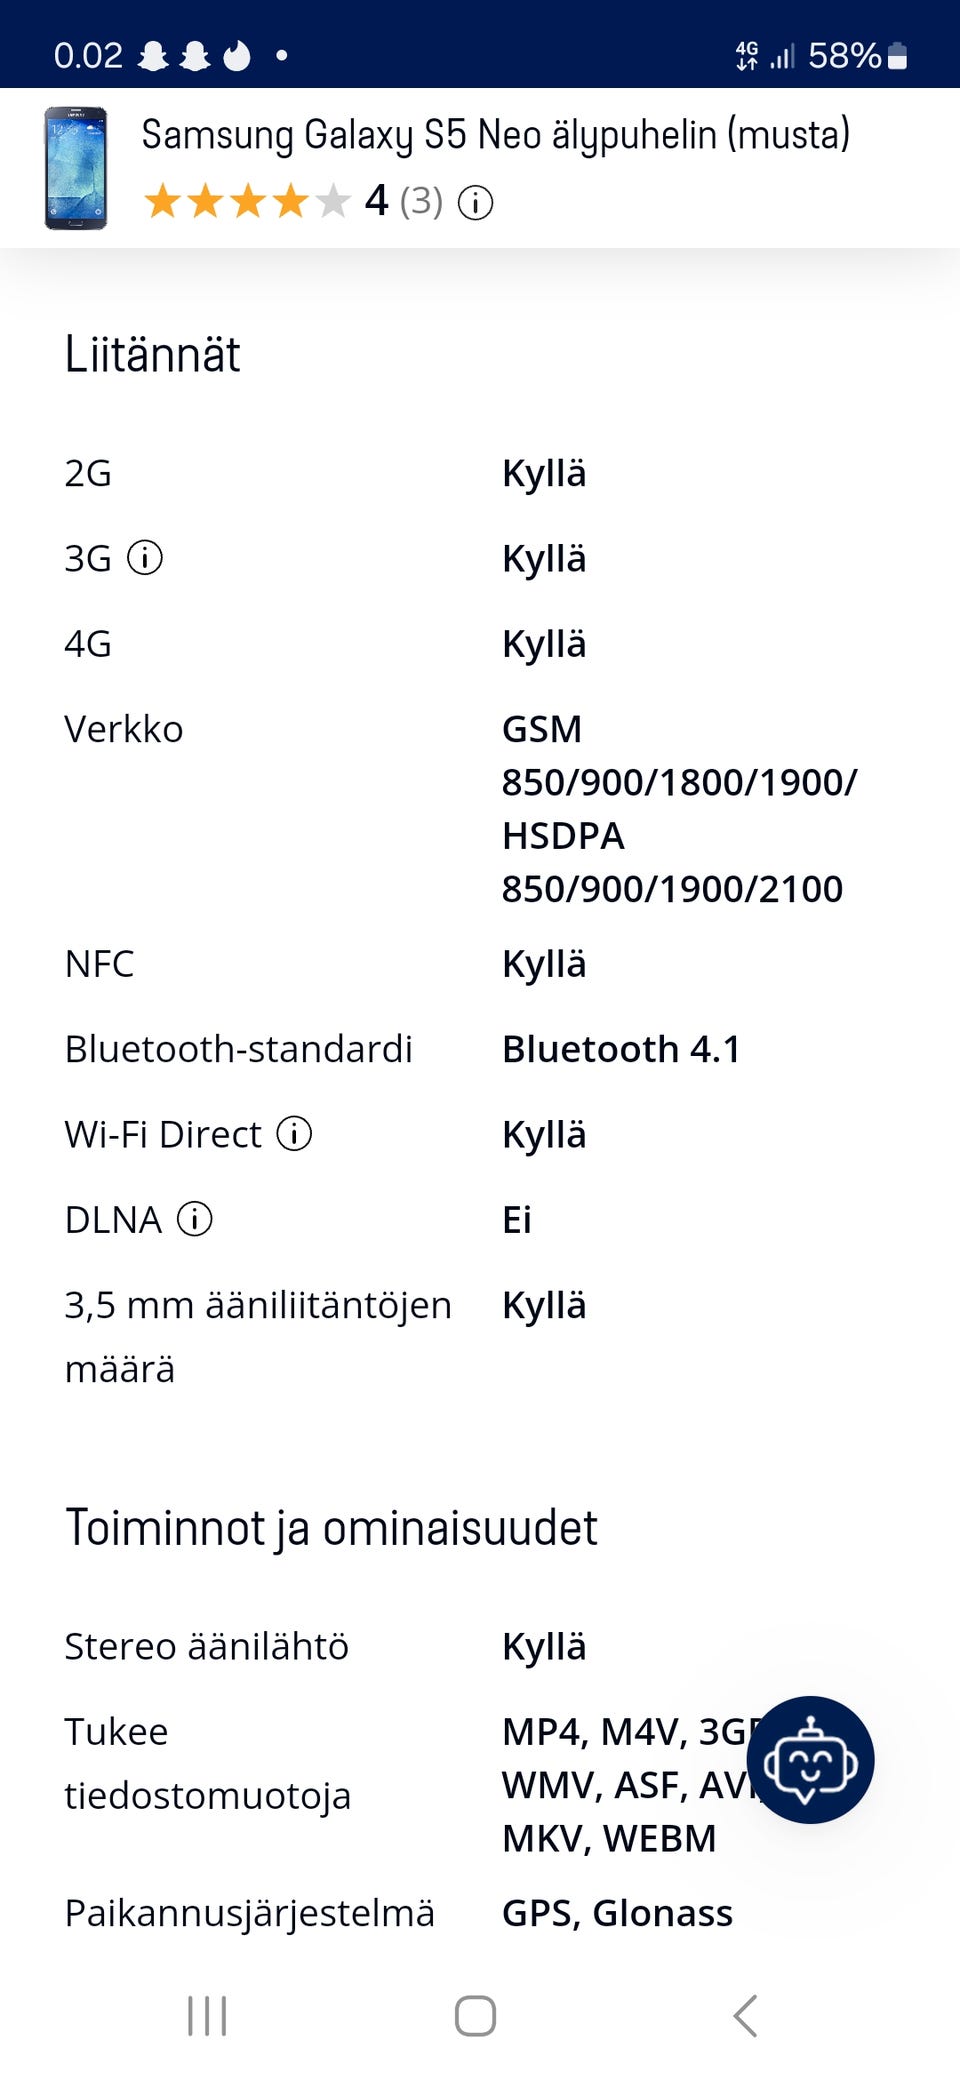
Task: Tap the Samsung Galaxy S5 Neo product thumbnail
Action: click(x=75, y=168)
